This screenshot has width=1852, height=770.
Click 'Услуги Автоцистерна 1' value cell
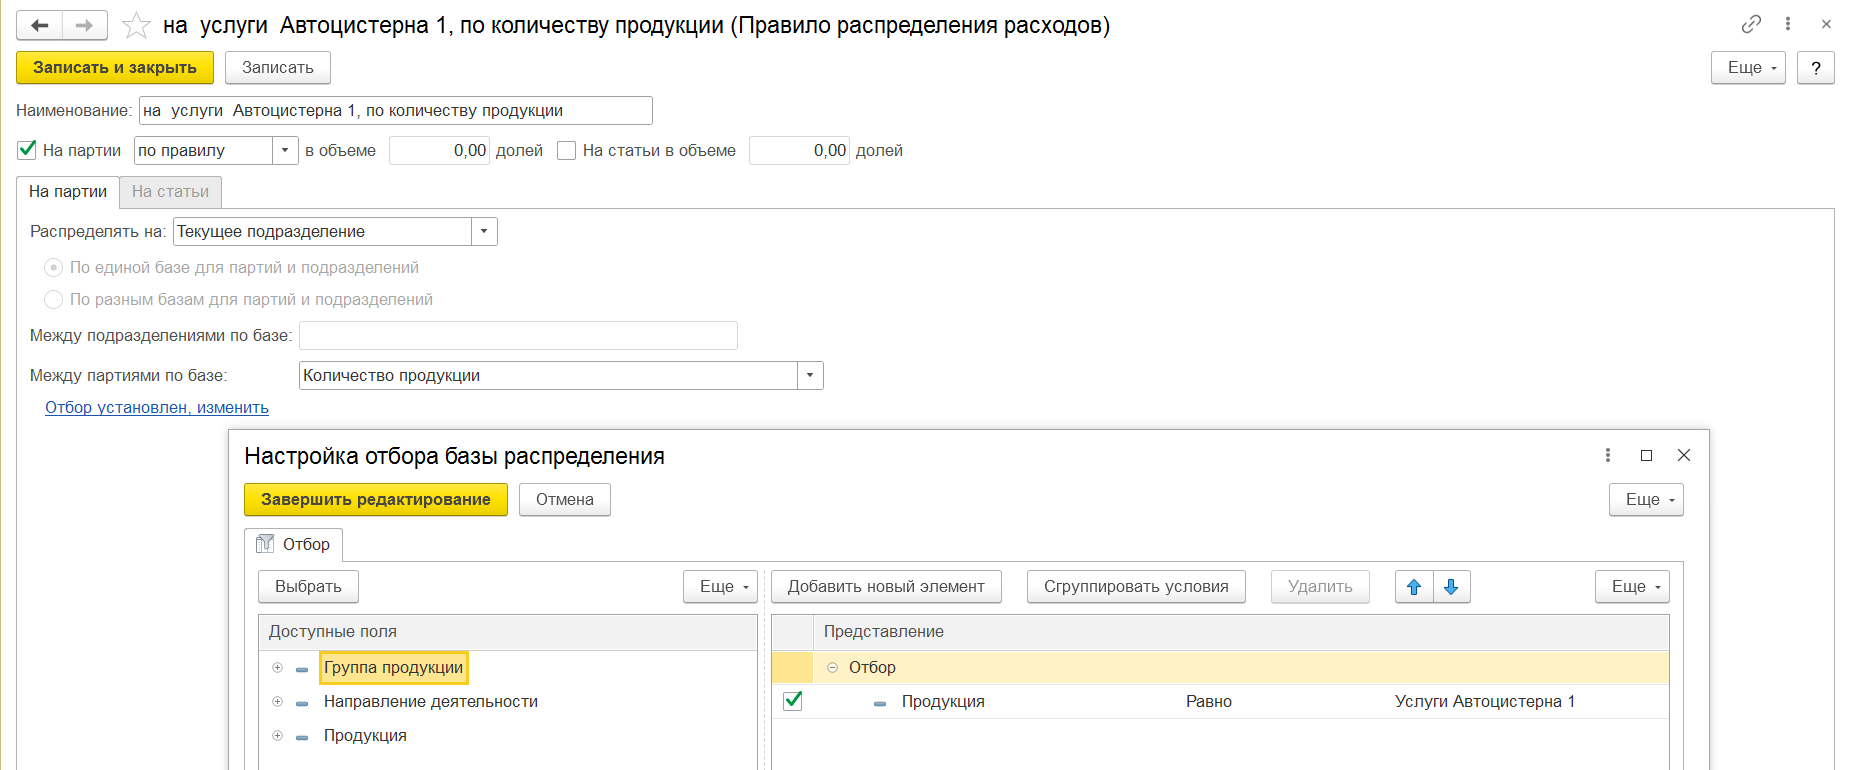[x=1485, y=702]
